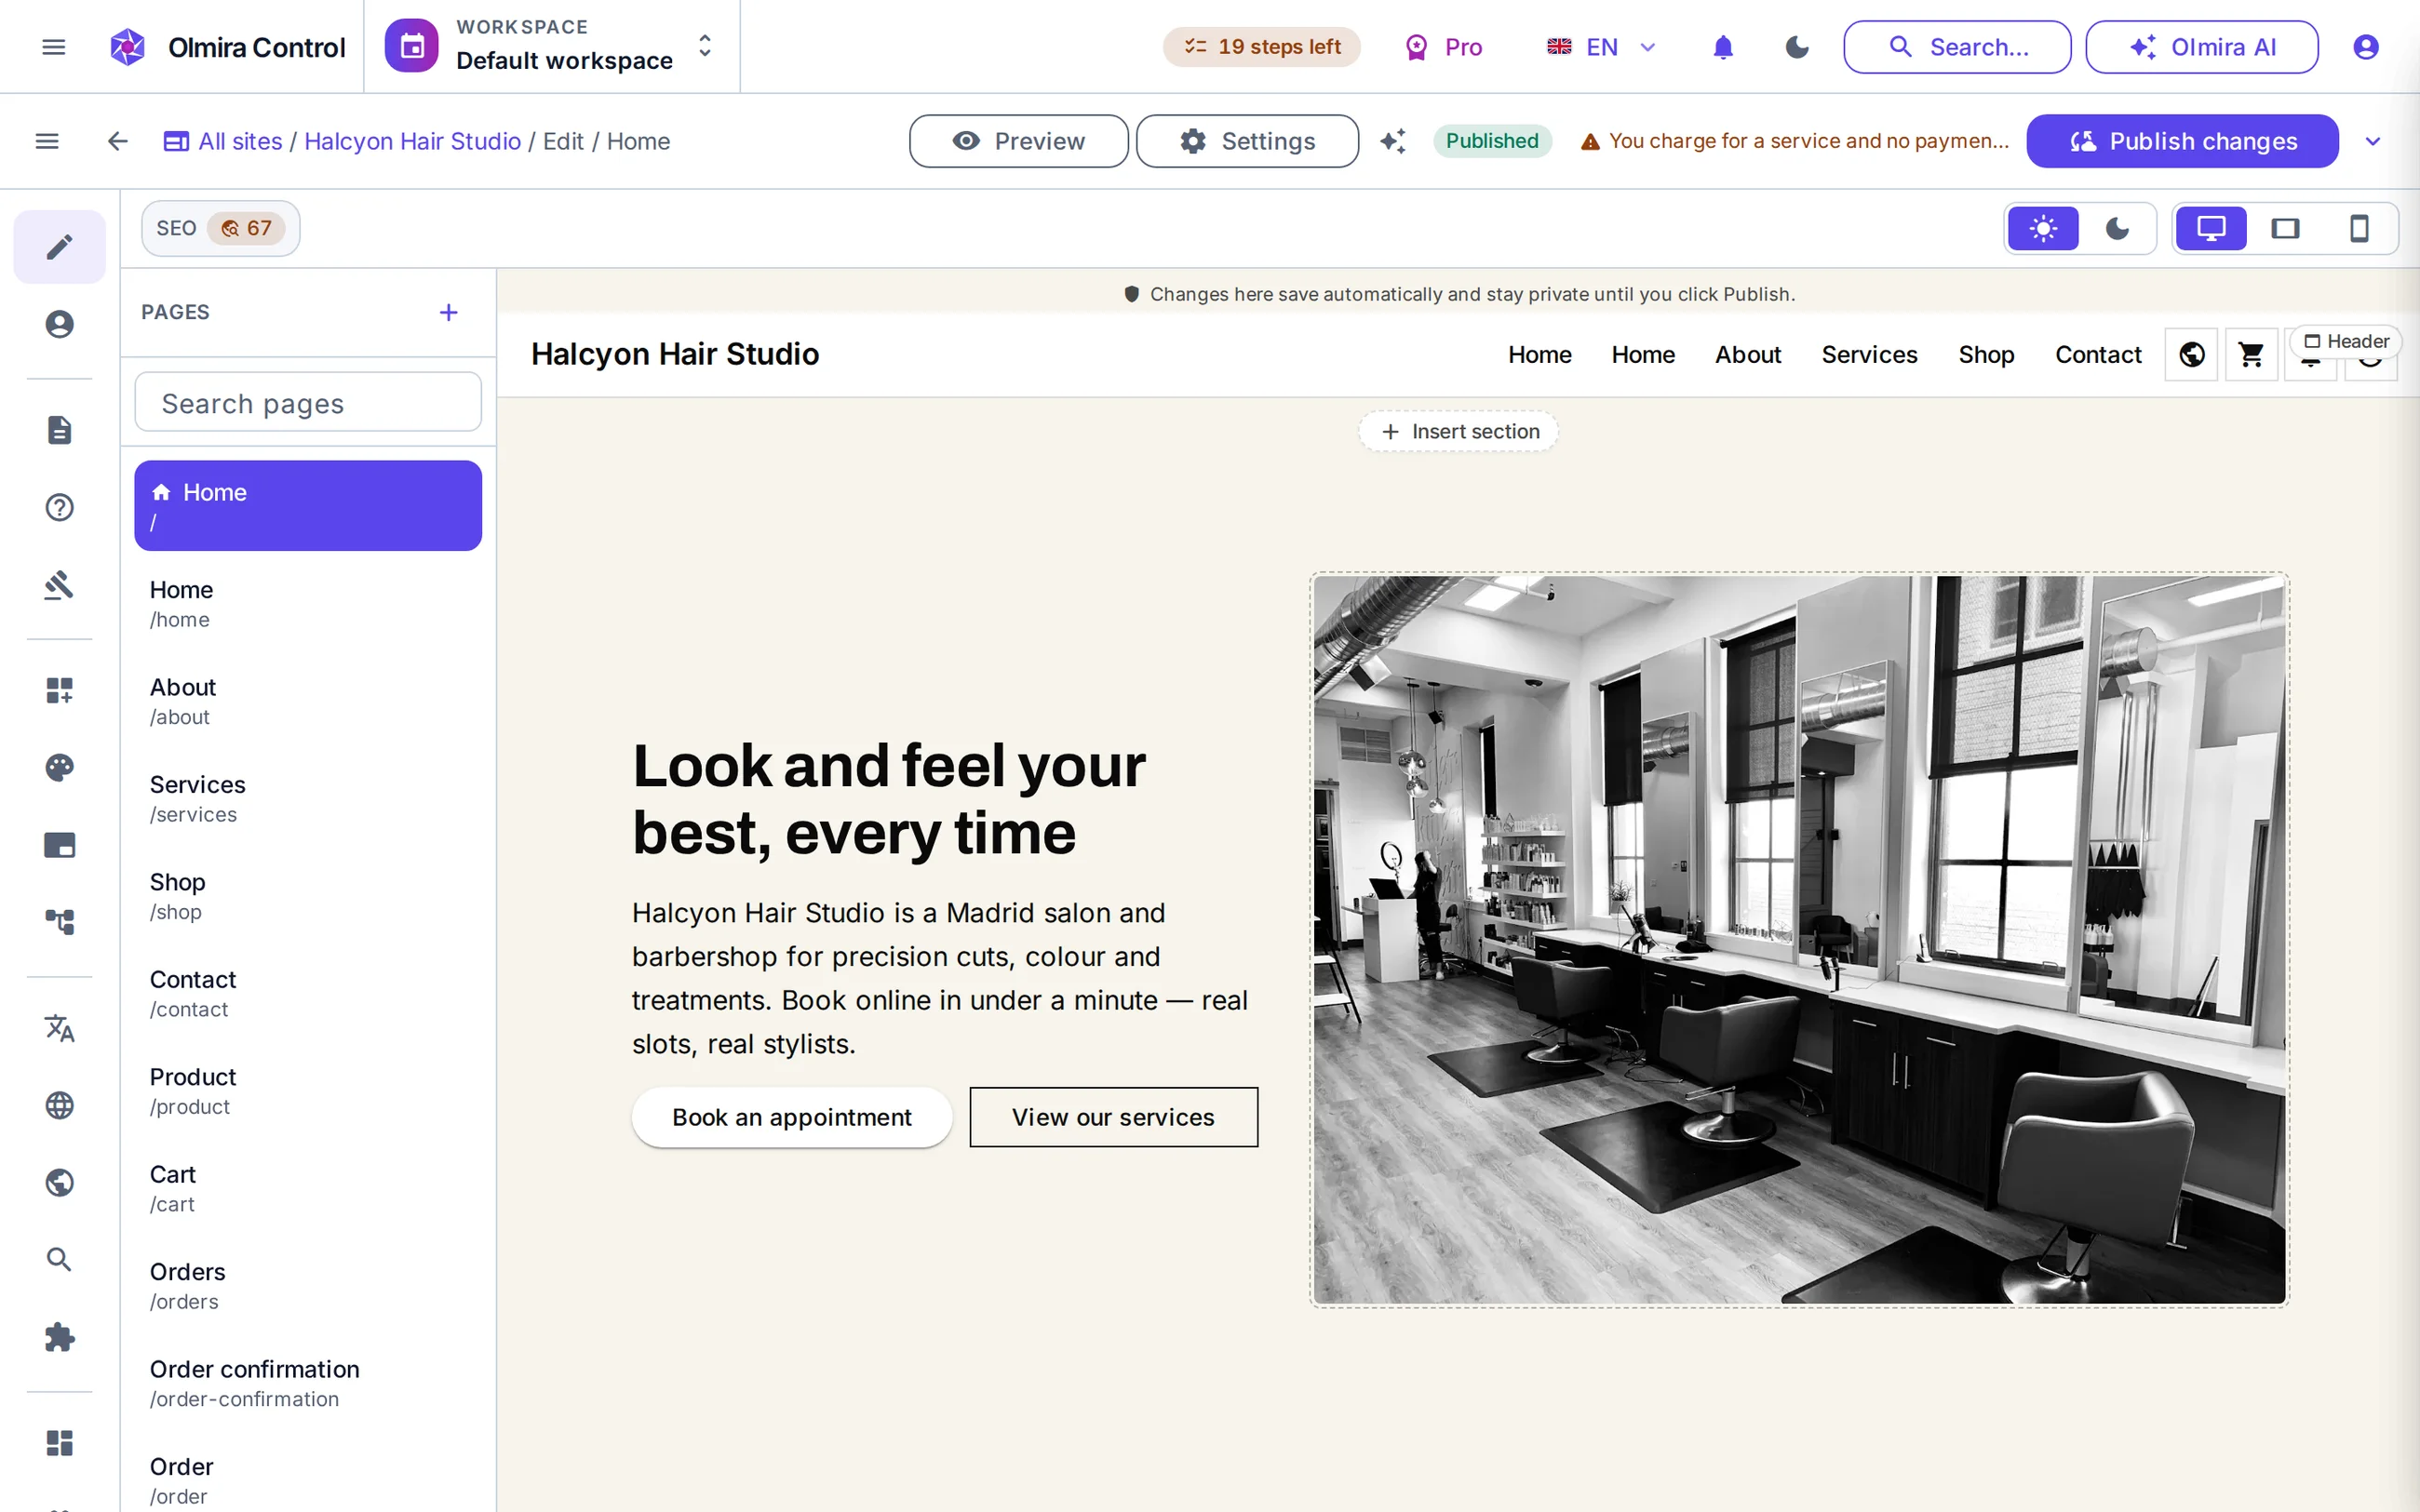The width and height of the screenshot is (2420, 1512).
Task: Click the globe icon in site header
Action: pyautogui.click(x=2191, y=355)
